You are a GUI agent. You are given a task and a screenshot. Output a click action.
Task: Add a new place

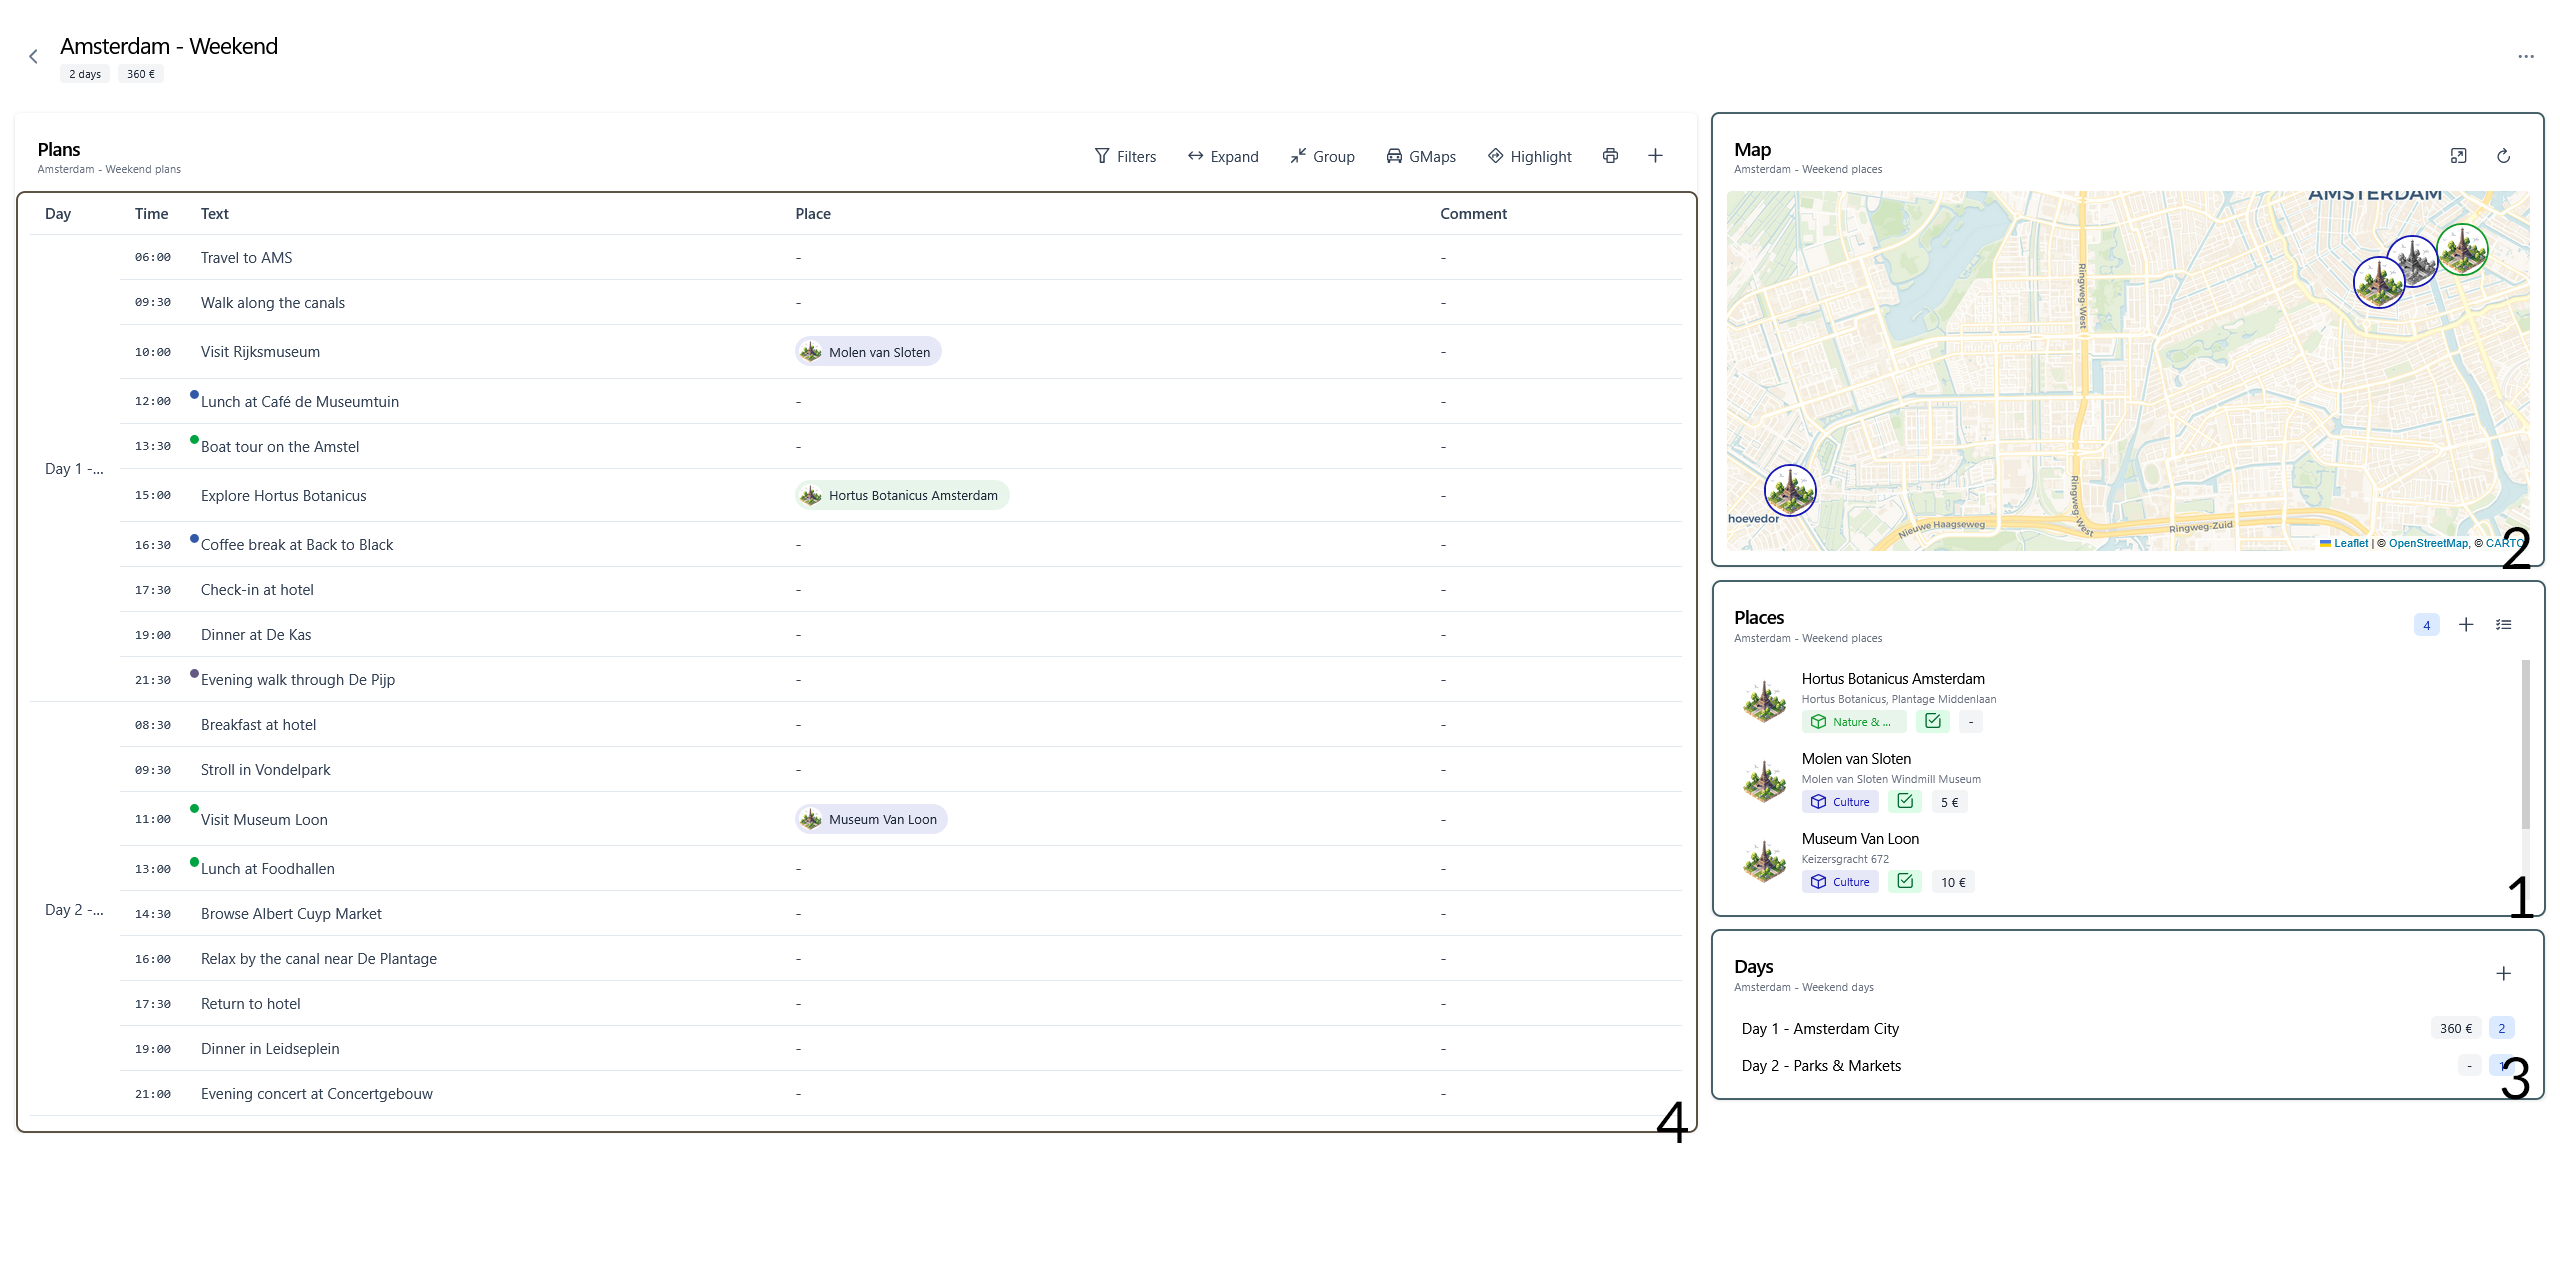(x=2466, y=625)
